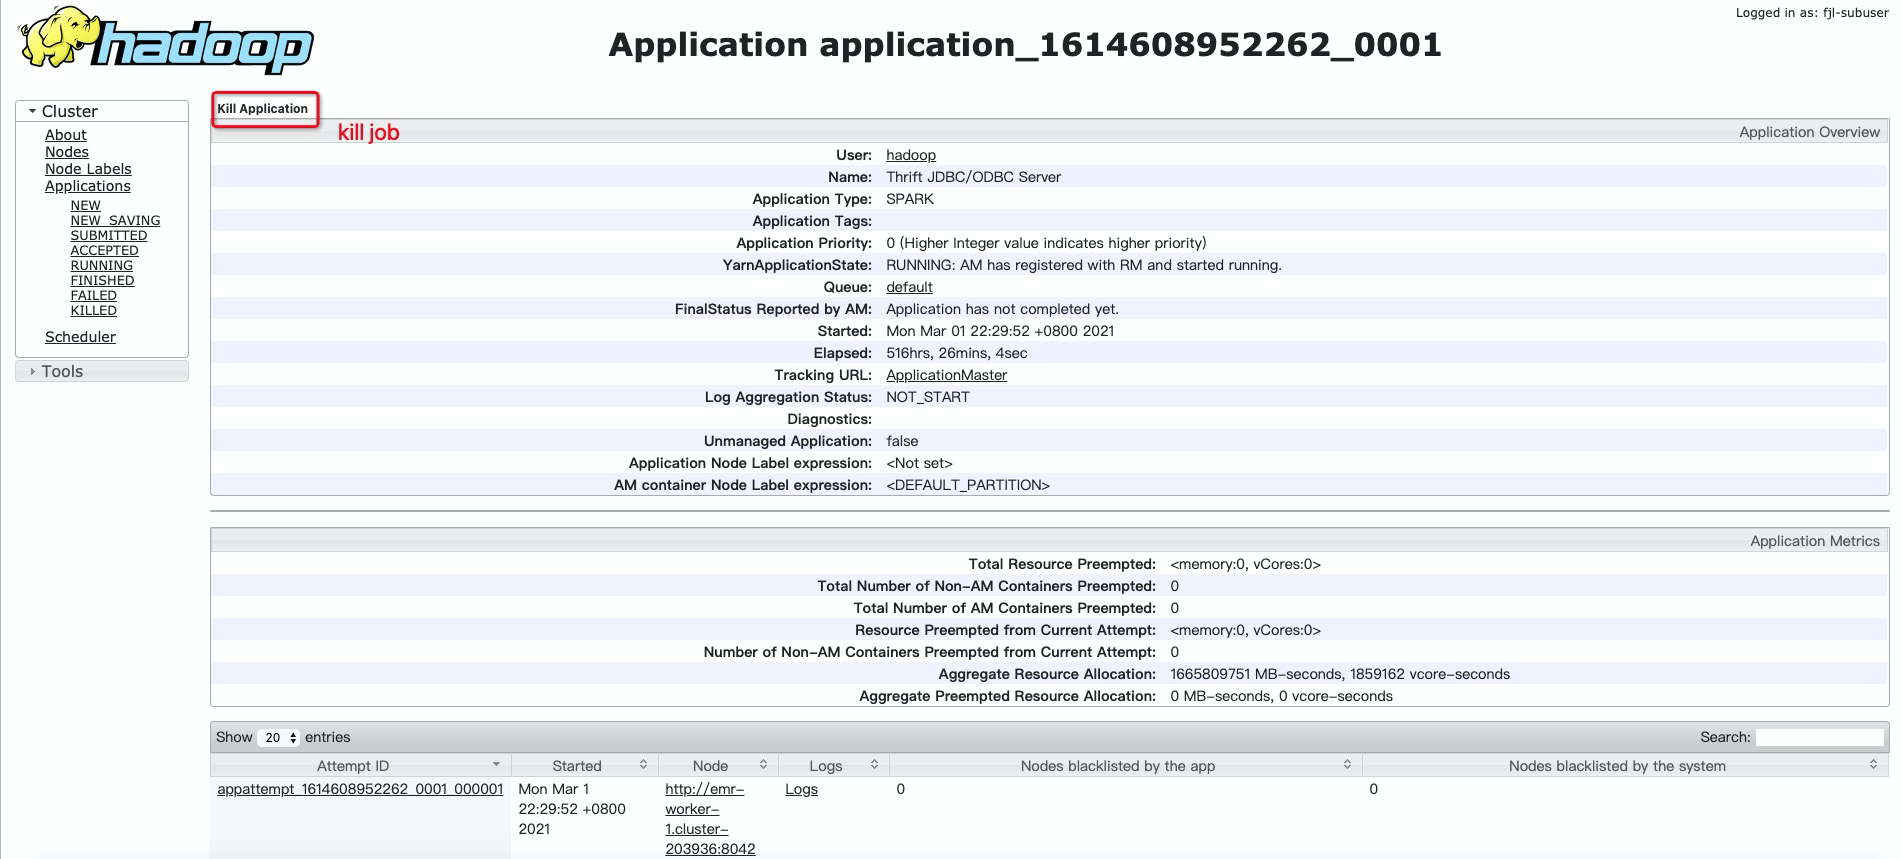Select 'RUNNING: AM has registered' state text
Viewport: 1902px width, 859px height.
coord(1083,265)
